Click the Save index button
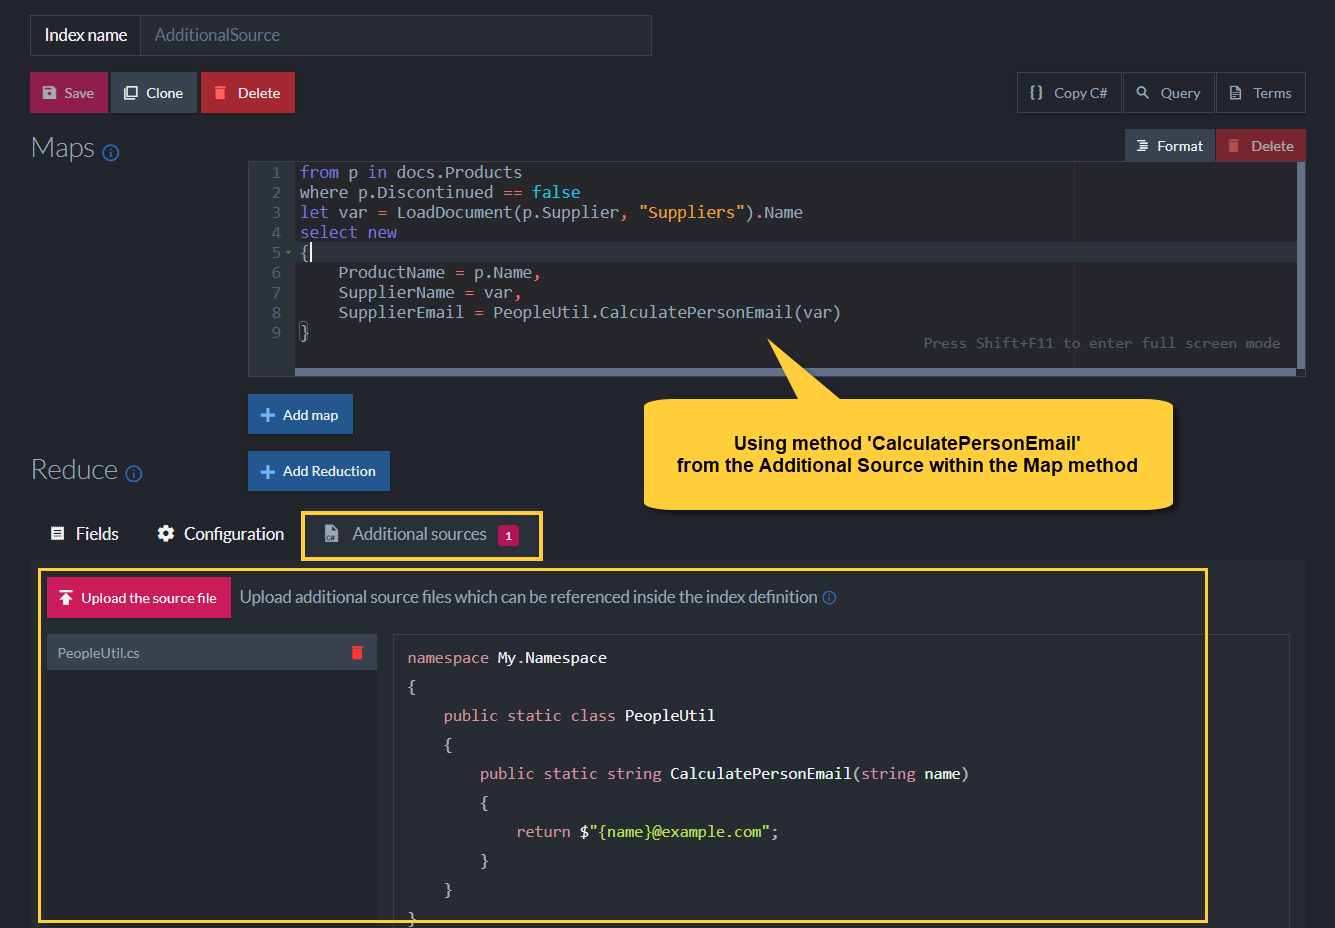Screen dimensions: 1335x928 tap(69, 93)
